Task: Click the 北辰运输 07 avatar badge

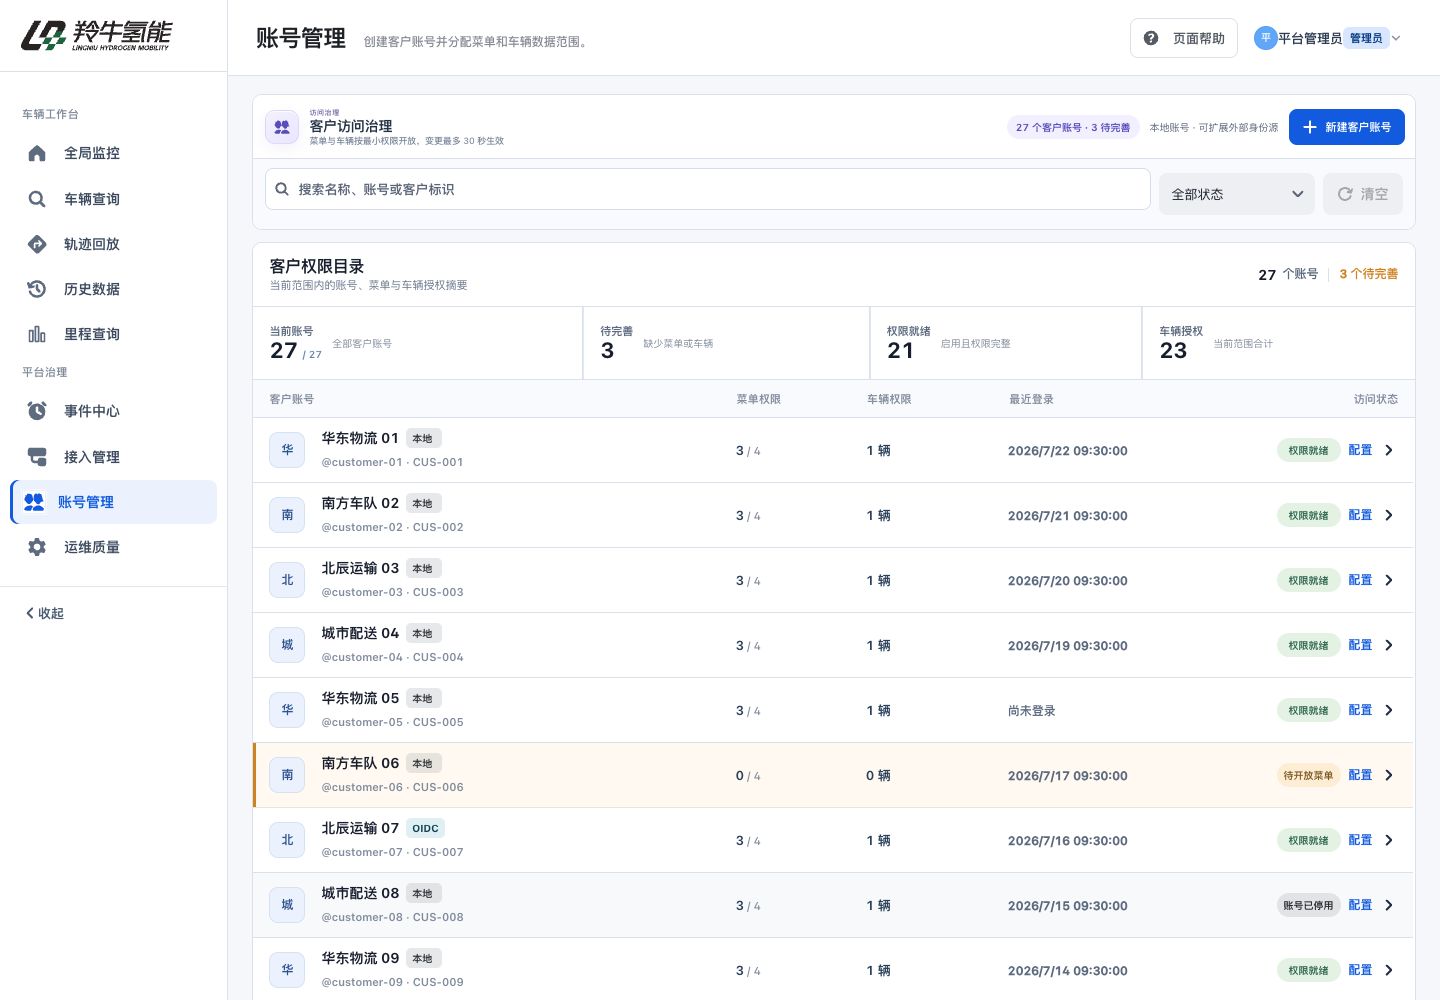Action: (x=287, y=840)
